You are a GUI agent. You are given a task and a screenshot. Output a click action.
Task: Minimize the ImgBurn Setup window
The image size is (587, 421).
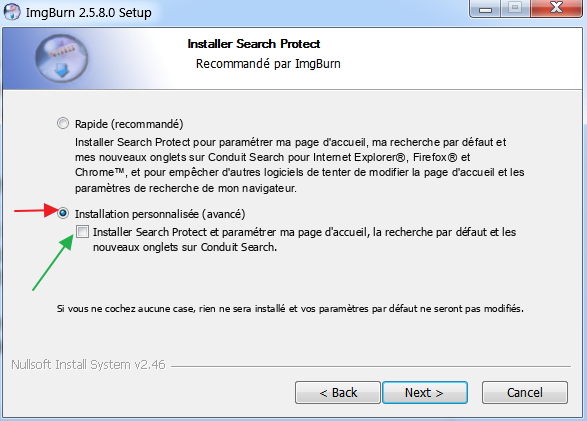[486, 8]
